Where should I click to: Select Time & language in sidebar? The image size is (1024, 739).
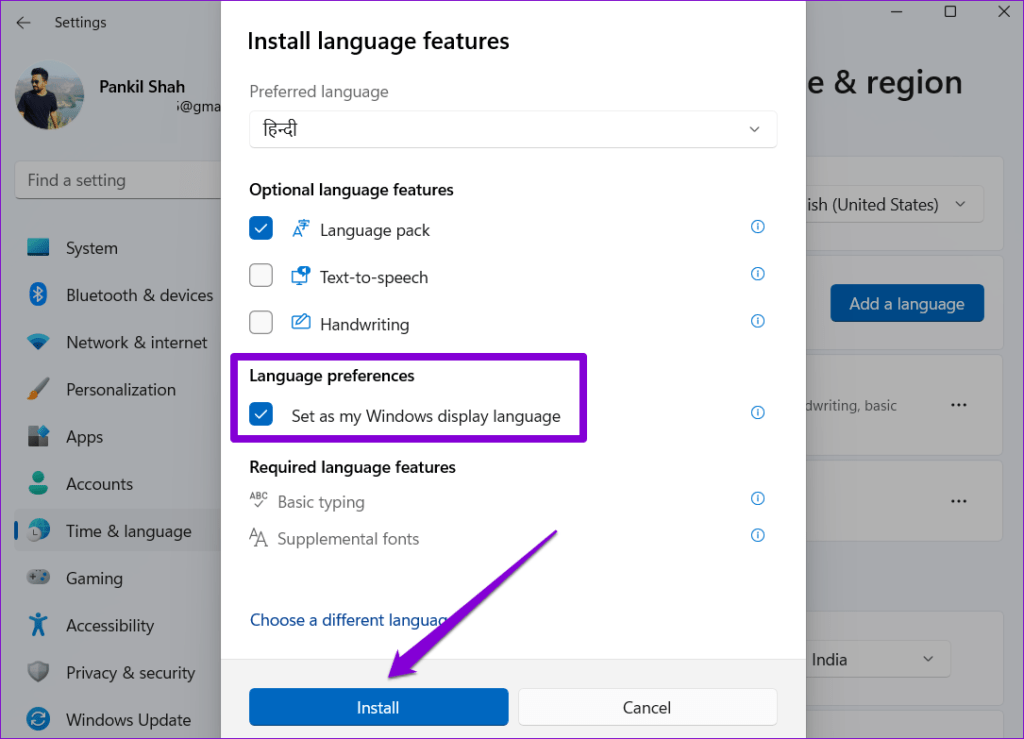tap(36, 531)
